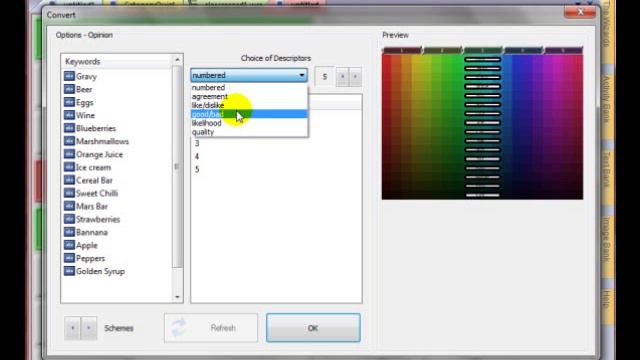The height and width of the screenshot is (360, 640).
Task: Select the Marshmallows keyword text
Action: [x=102, y=141]
